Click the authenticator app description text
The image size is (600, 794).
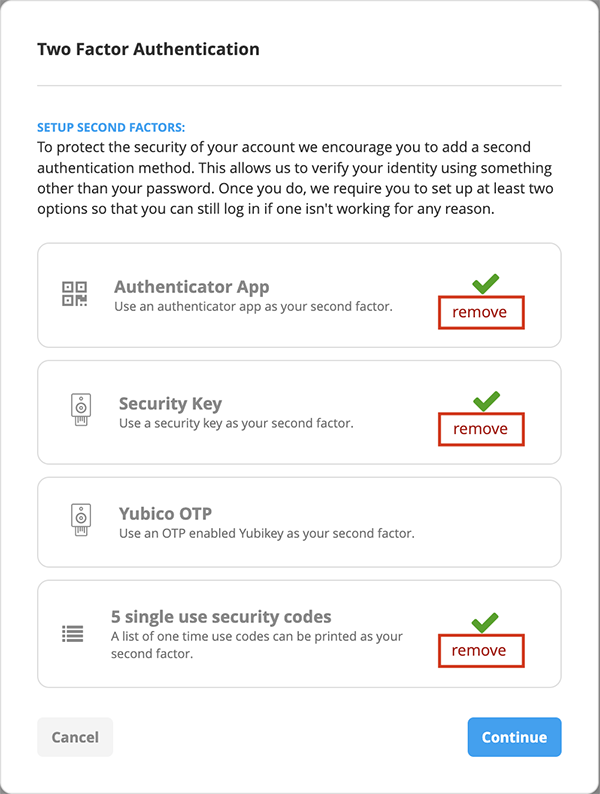(253, 306)
